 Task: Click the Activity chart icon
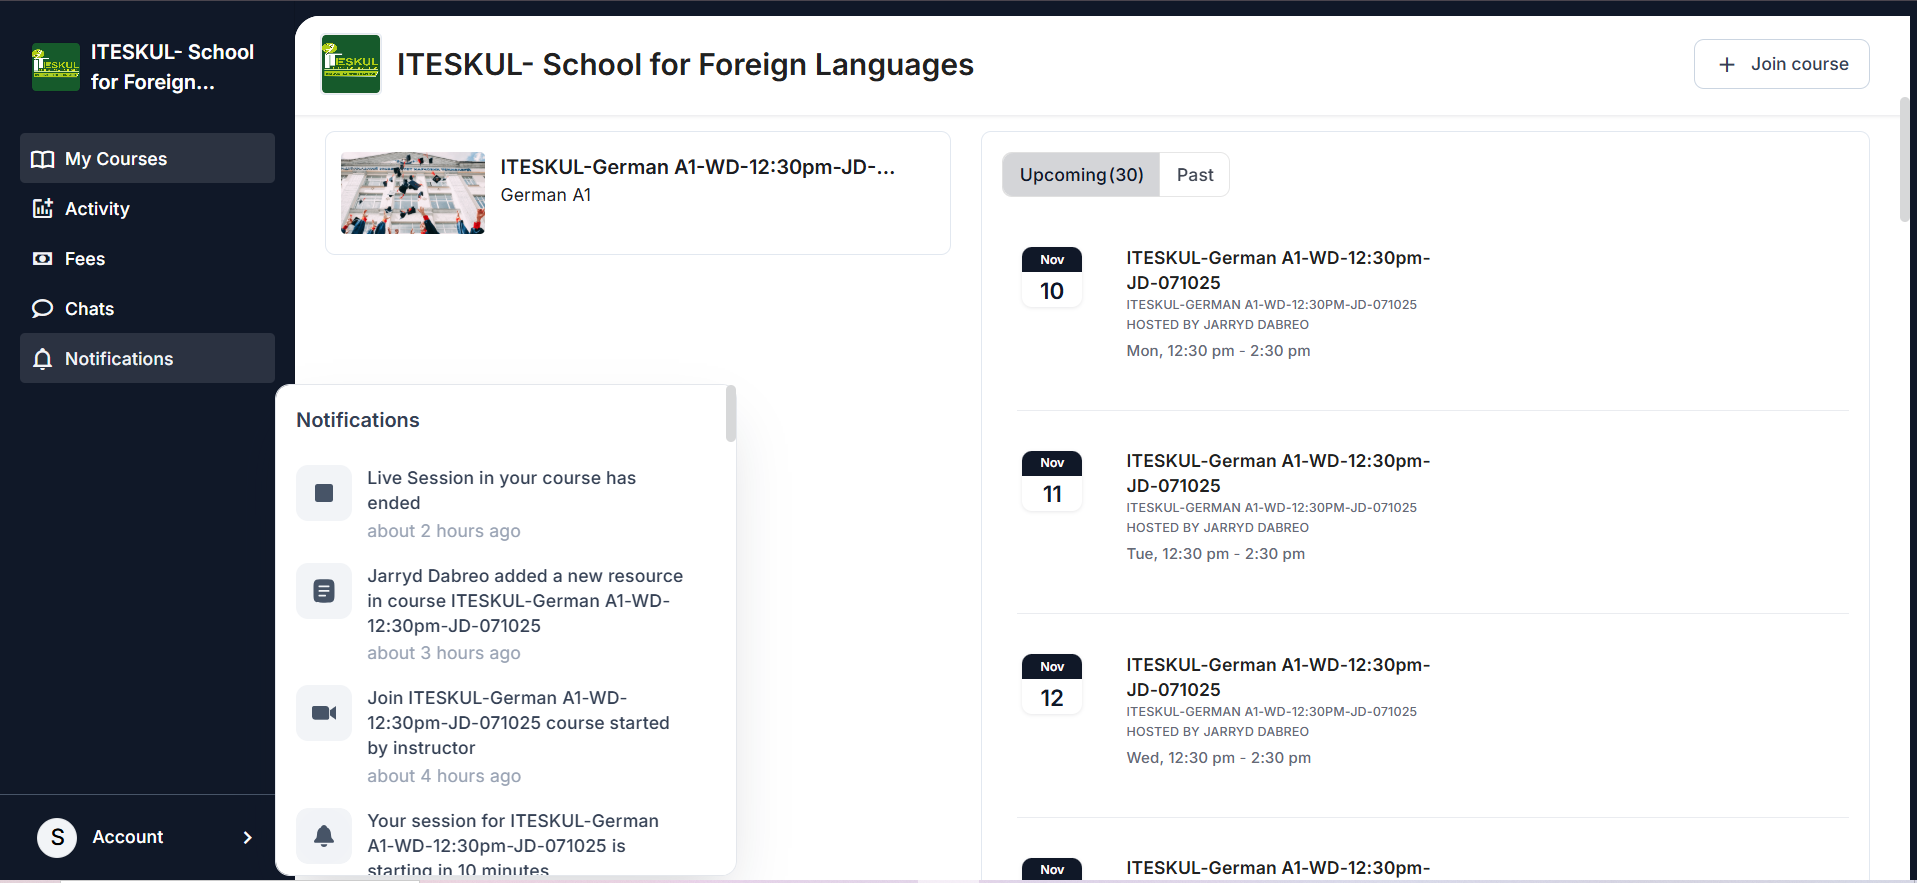coord(42,208)
